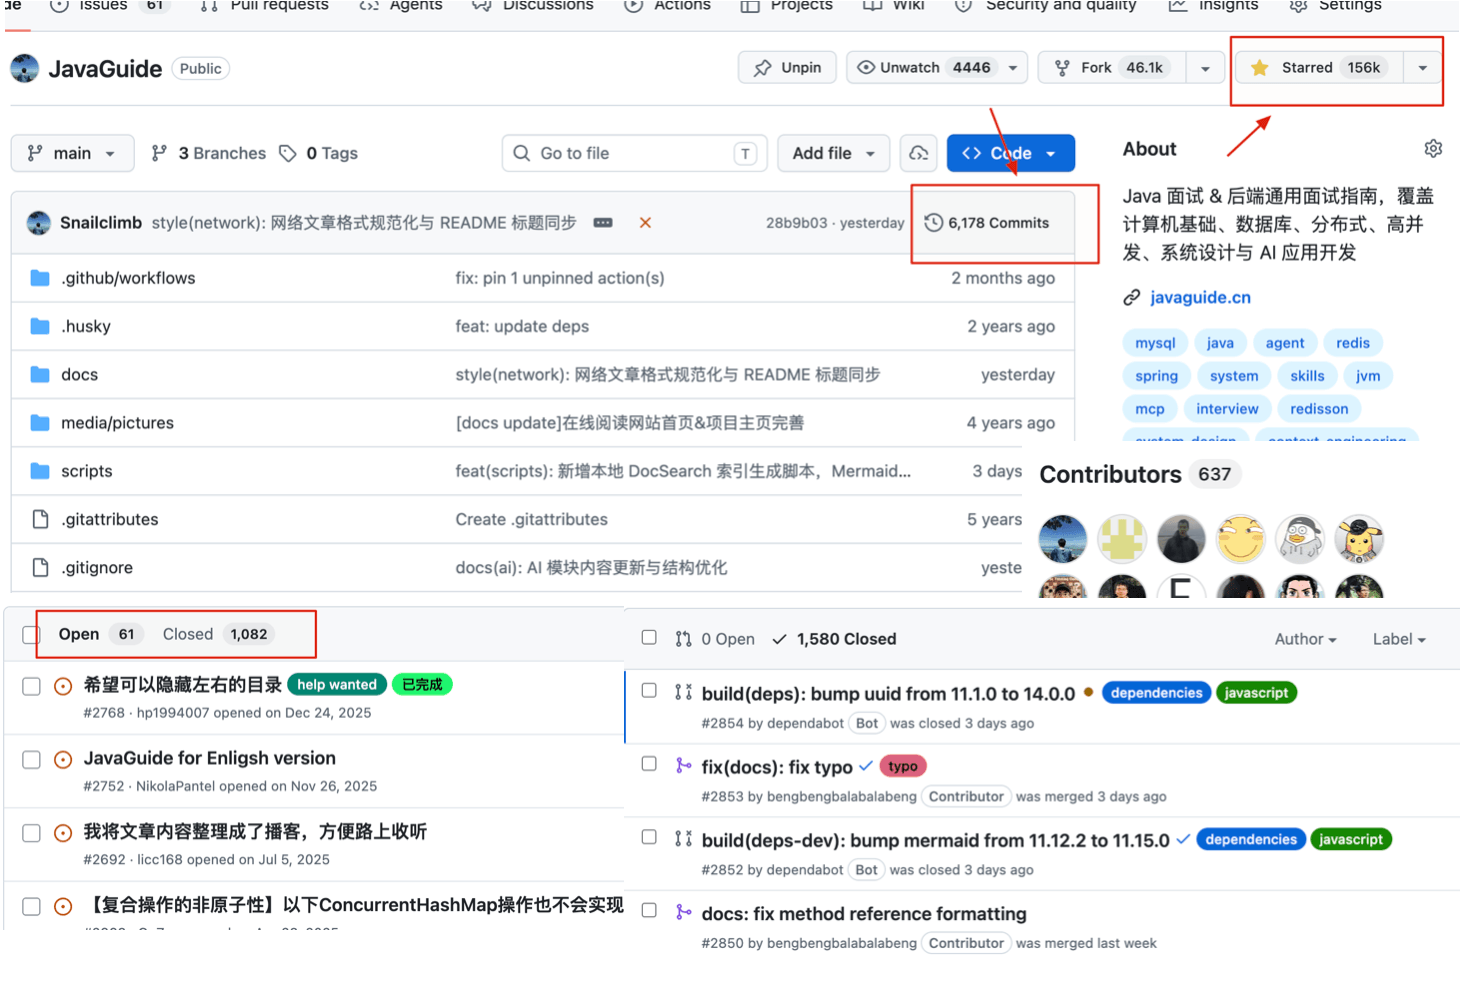The height and width of the screenshot is (996, 1460).
Task: Click the JavaGuide repository avatar icon
Action: (x=25, y=69)
